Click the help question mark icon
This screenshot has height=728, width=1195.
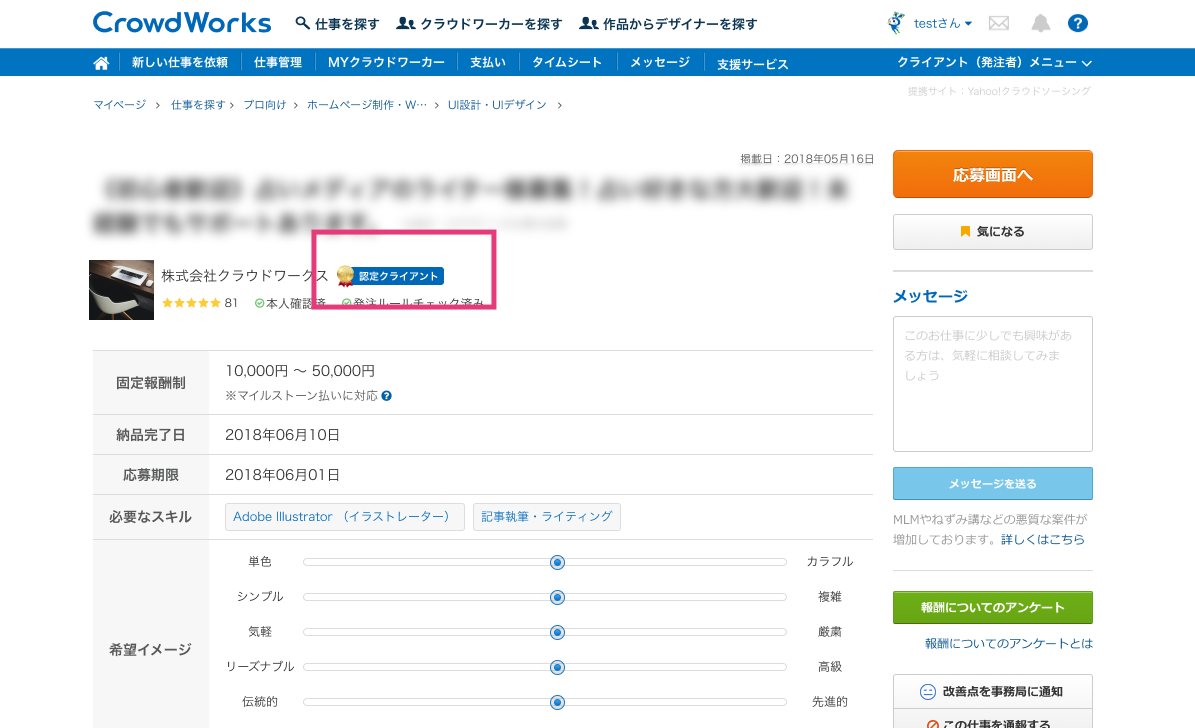1077,23
